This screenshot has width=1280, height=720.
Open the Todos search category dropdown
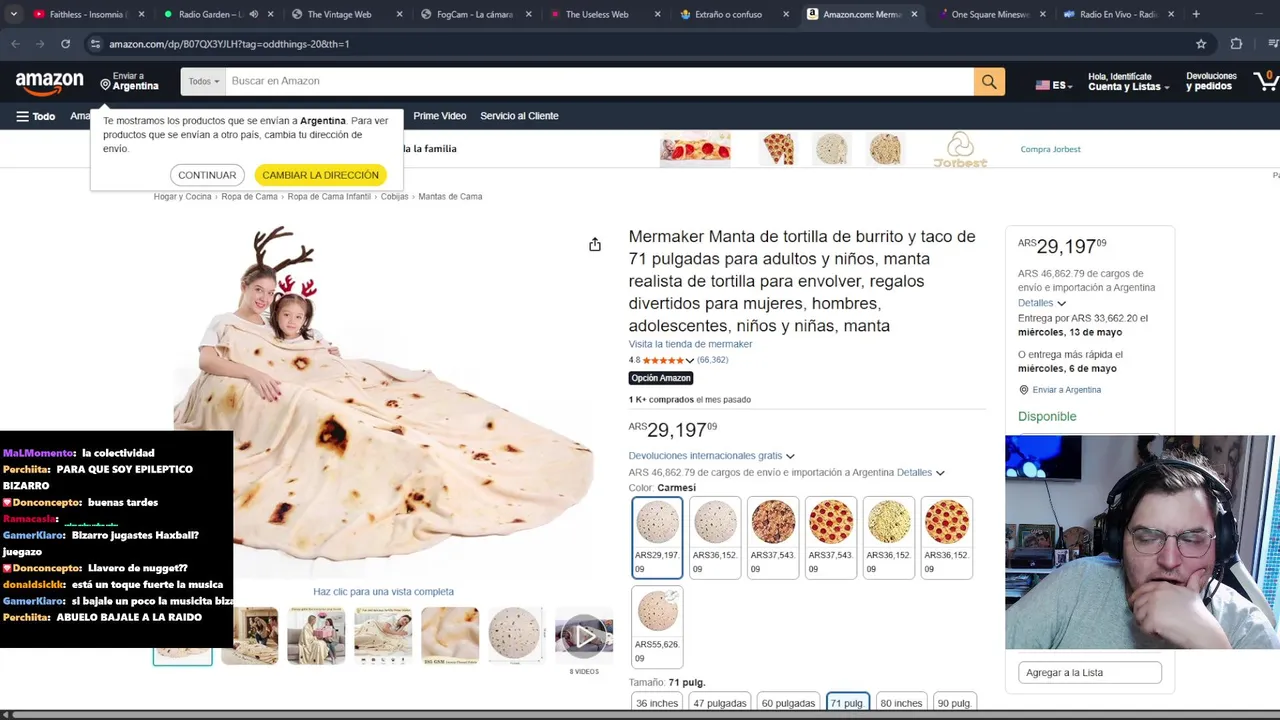pos(203,82)
